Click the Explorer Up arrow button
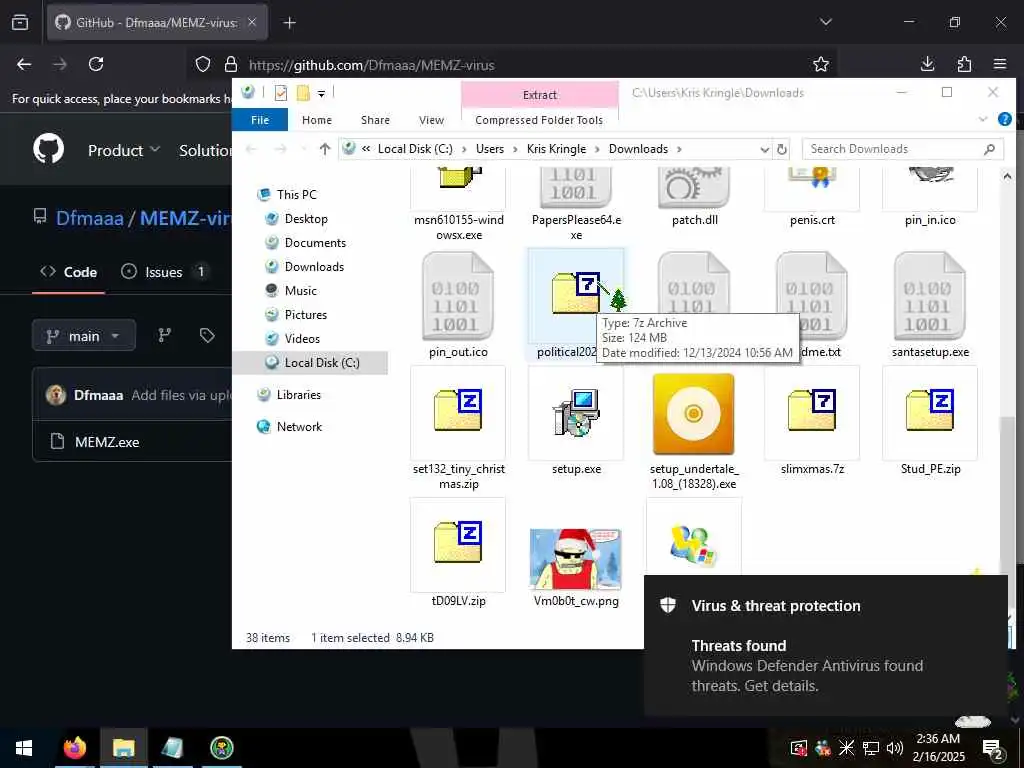 (x=325, y=149)
